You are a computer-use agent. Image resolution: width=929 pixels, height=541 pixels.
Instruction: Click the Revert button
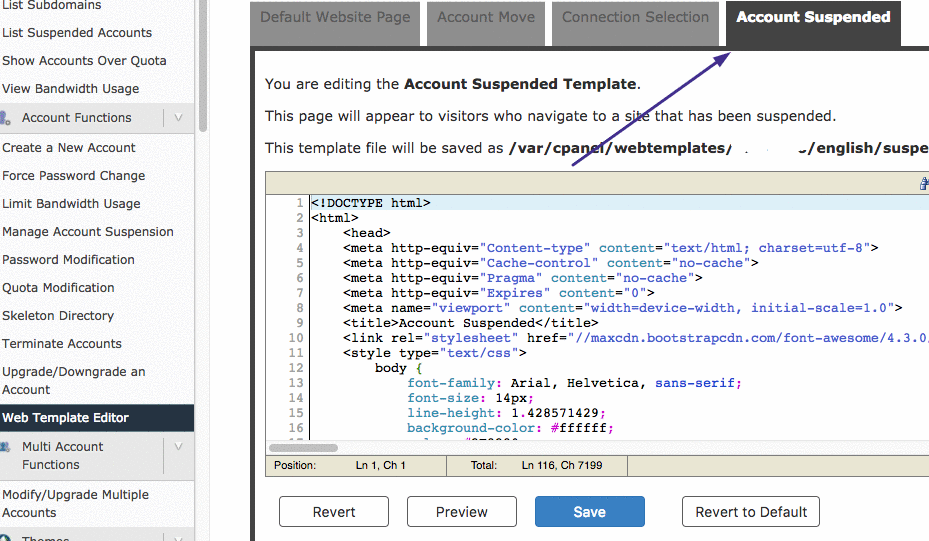334,512
